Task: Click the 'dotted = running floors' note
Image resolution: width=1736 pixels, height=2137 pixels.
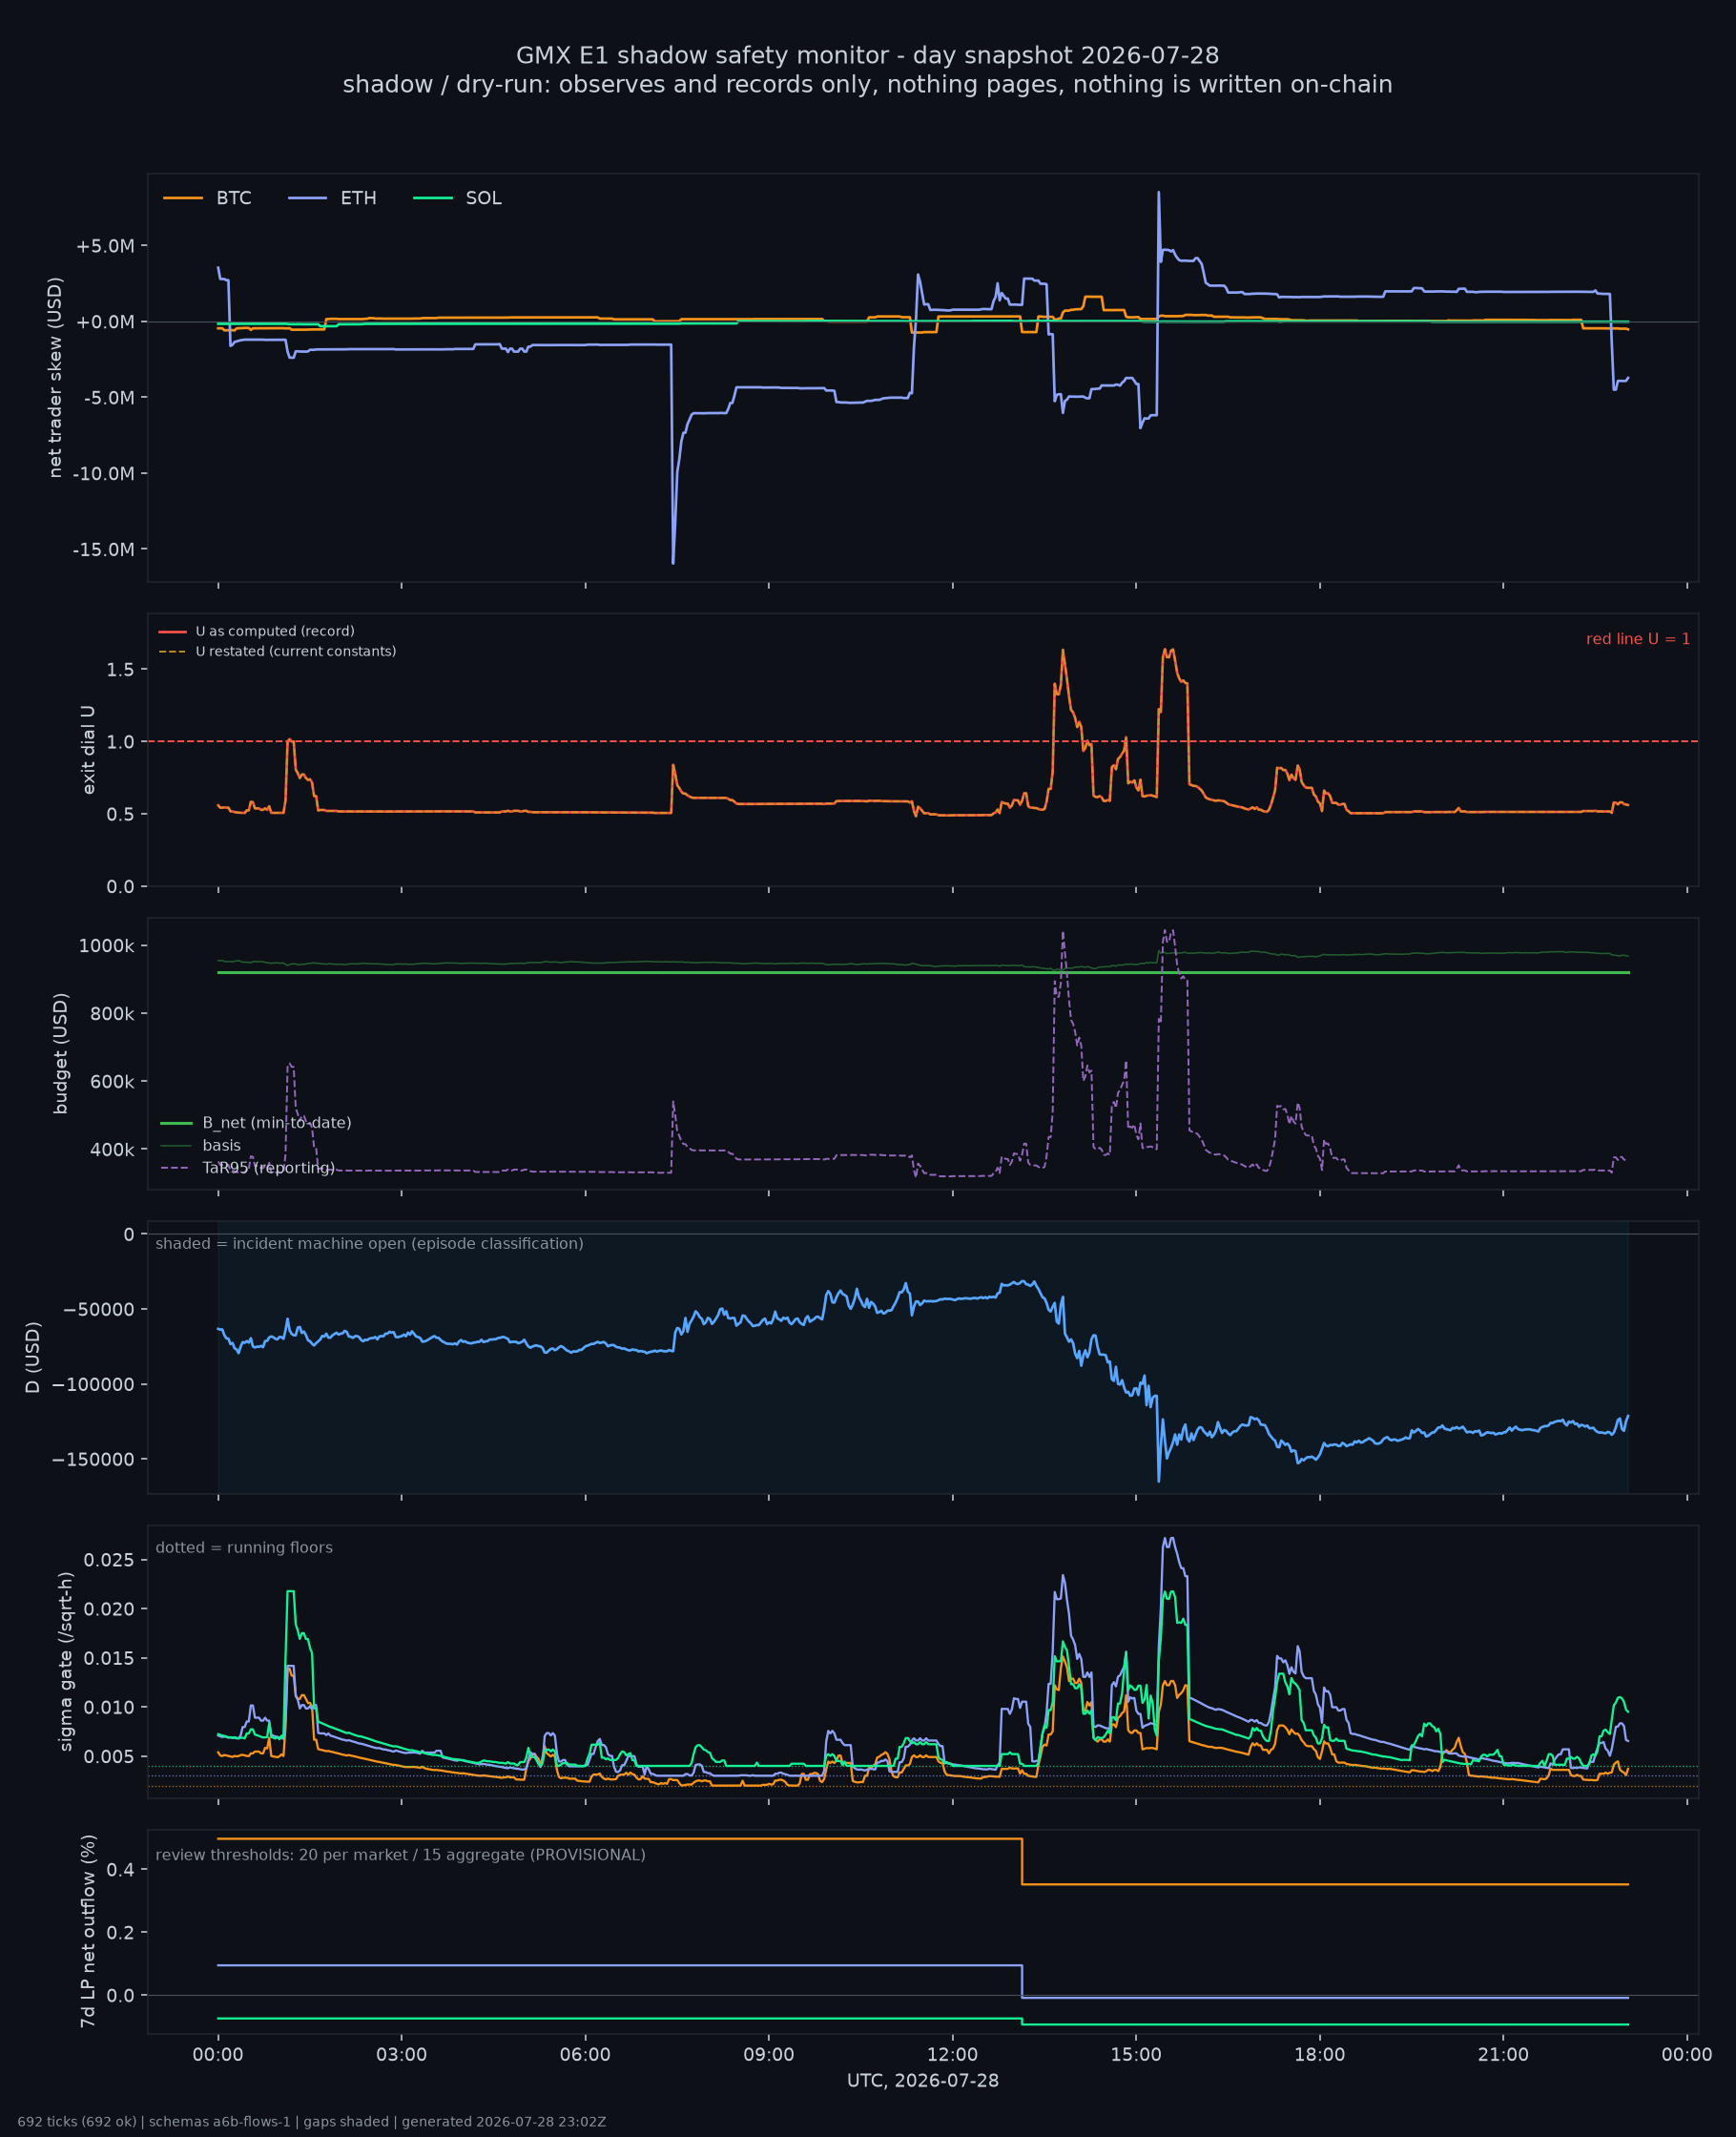Action: (244, 1548)
